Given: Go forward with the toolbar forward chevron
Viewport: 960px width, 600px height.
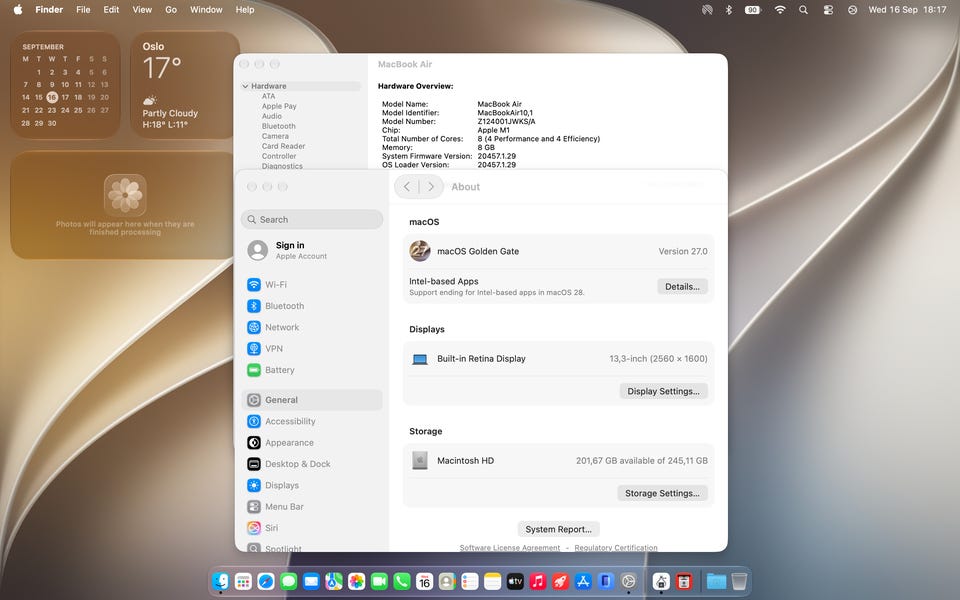Looking at the screenshot, I should 431,187.
